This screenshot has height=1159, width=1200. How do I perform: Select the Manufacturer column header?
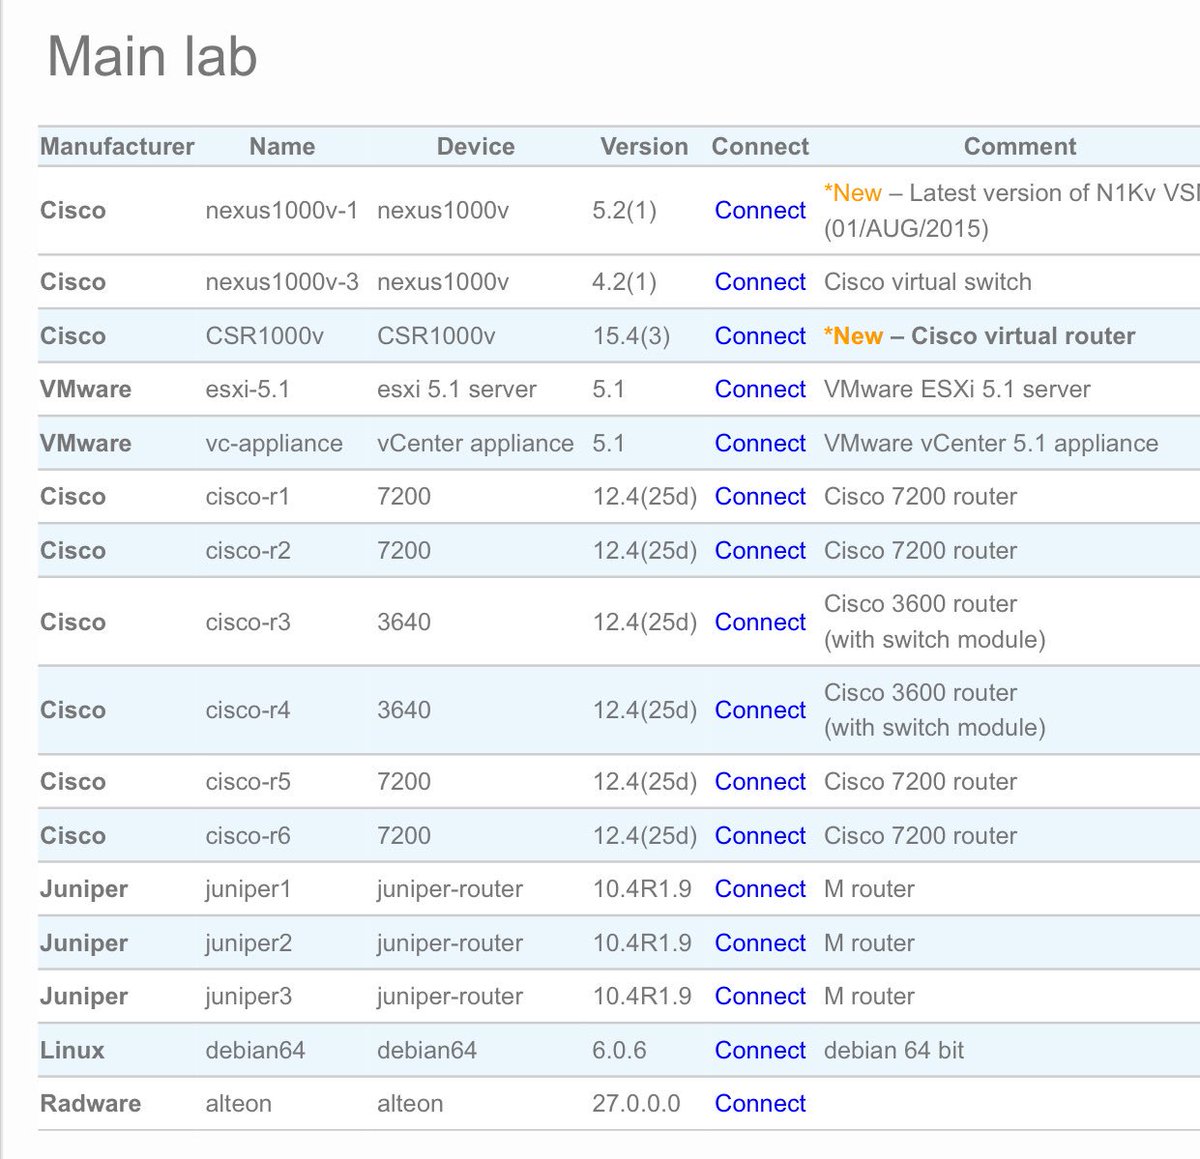117,146
